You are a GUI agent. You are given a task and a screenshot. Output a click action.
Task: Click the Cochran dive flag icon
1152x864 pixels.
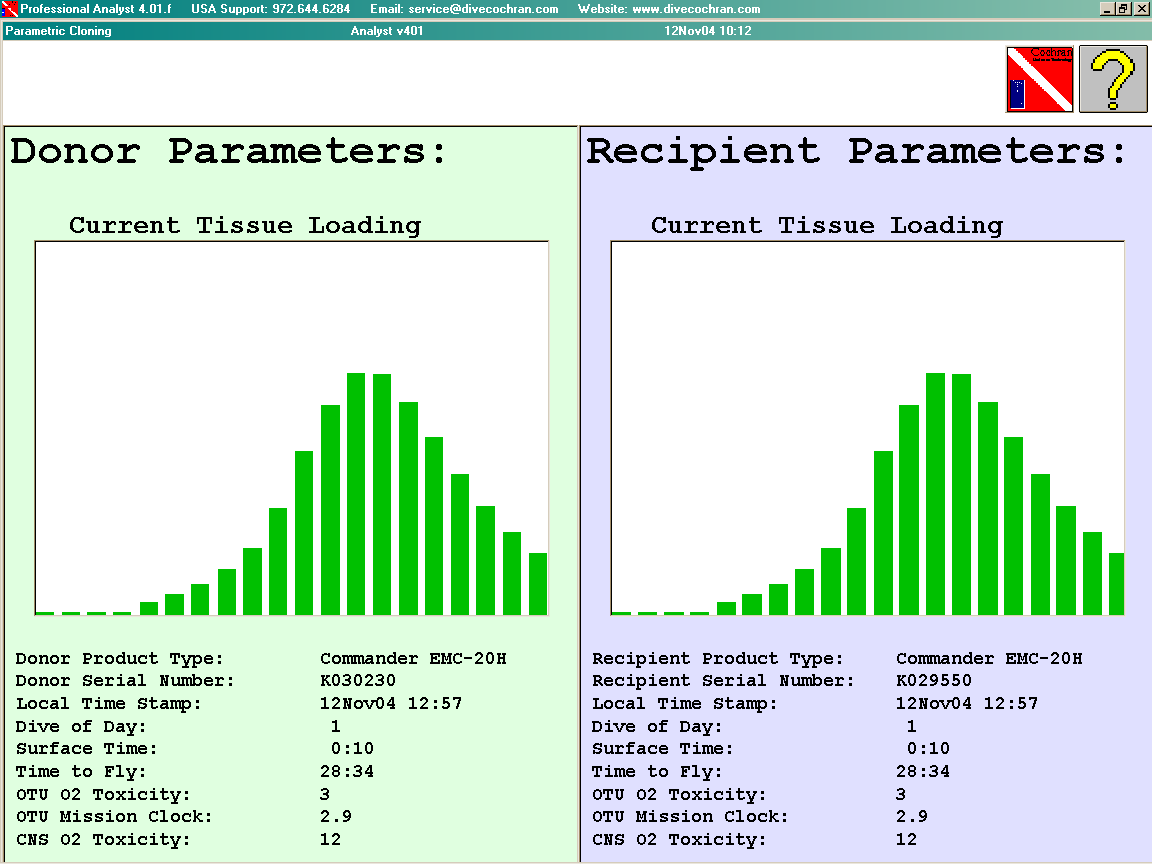click(1040, 79)
